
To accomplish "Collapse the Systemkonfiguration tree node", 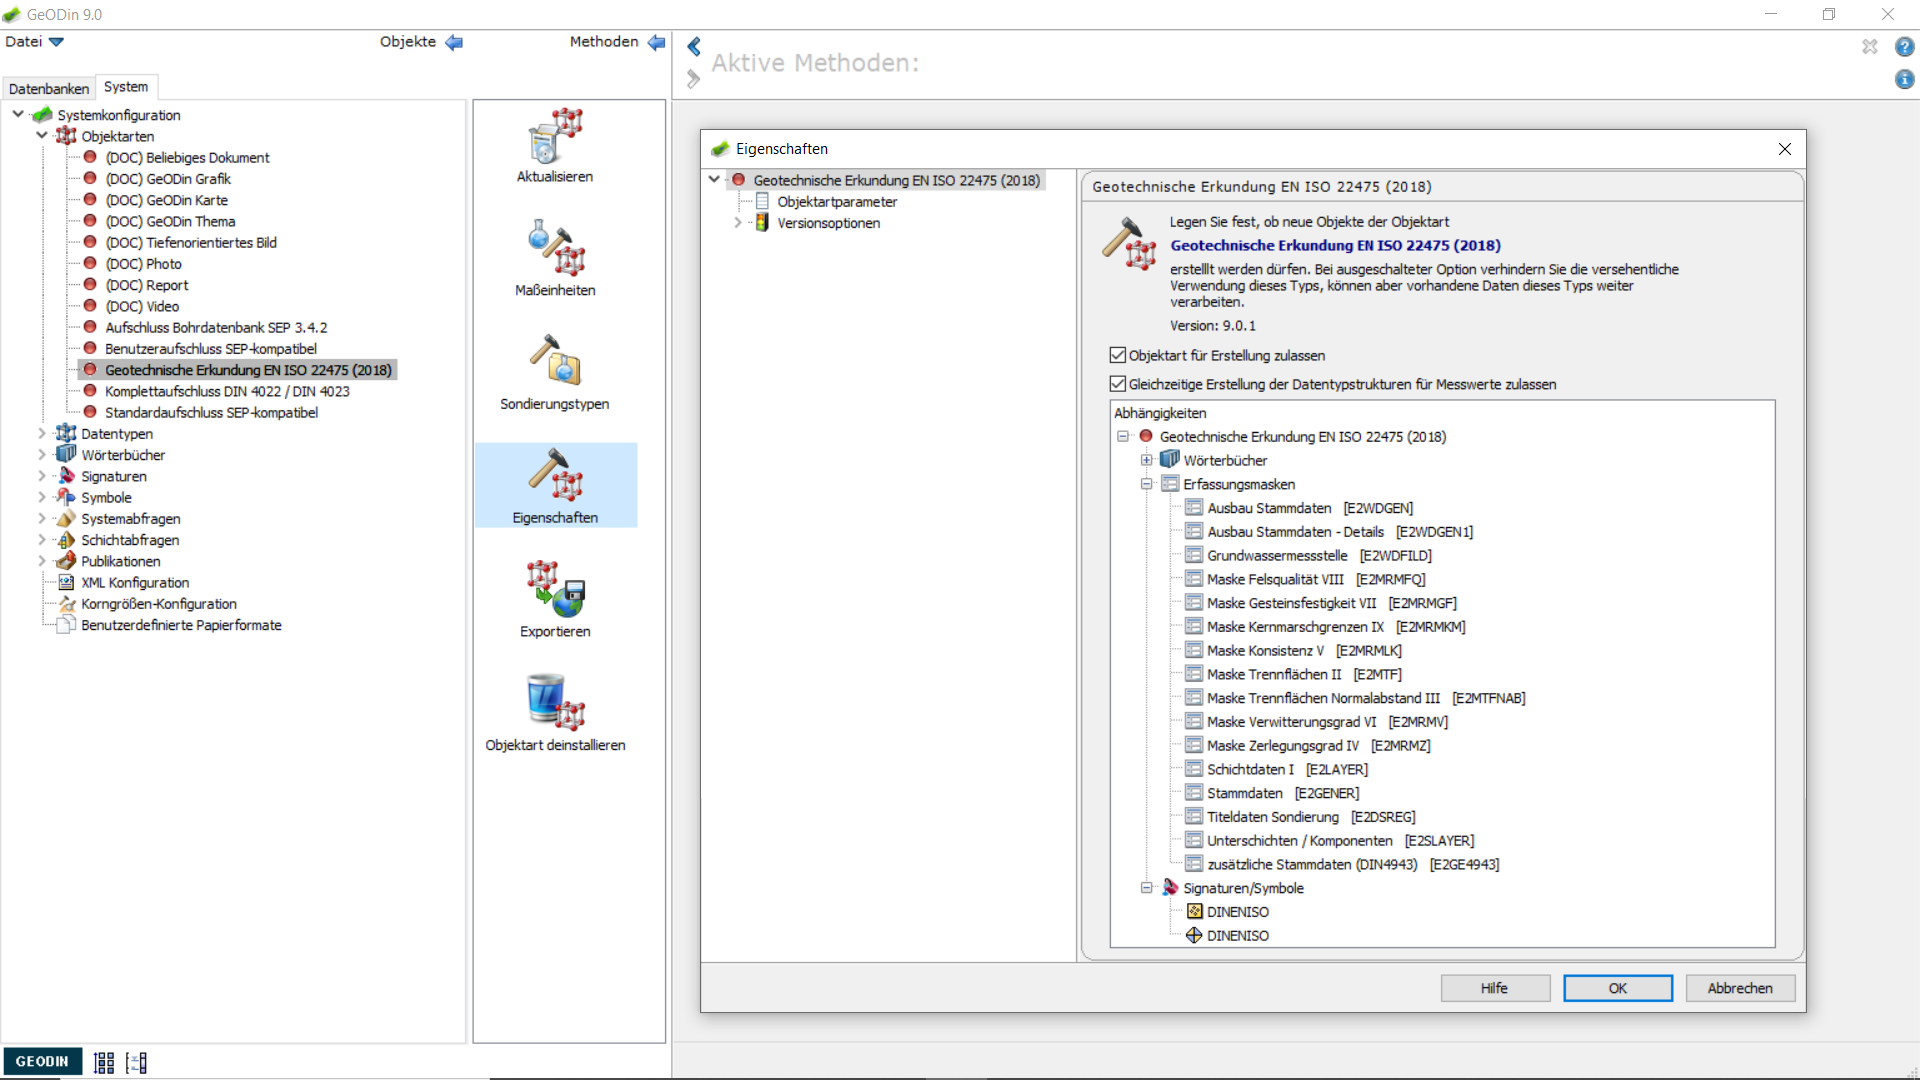I will tap(18, 114).
